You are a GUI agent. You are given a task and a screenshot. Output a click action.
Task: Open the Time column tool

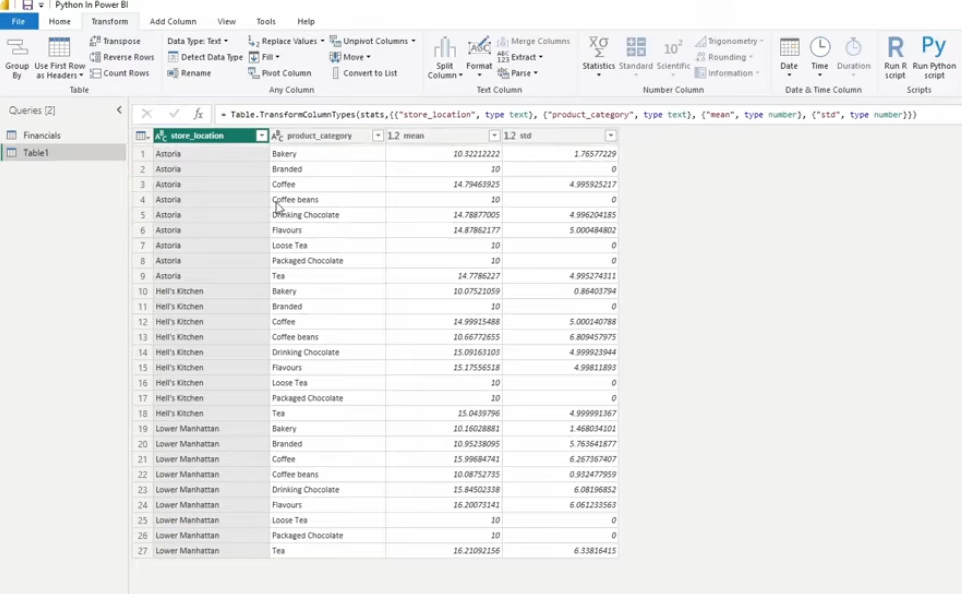pos(820,58)
